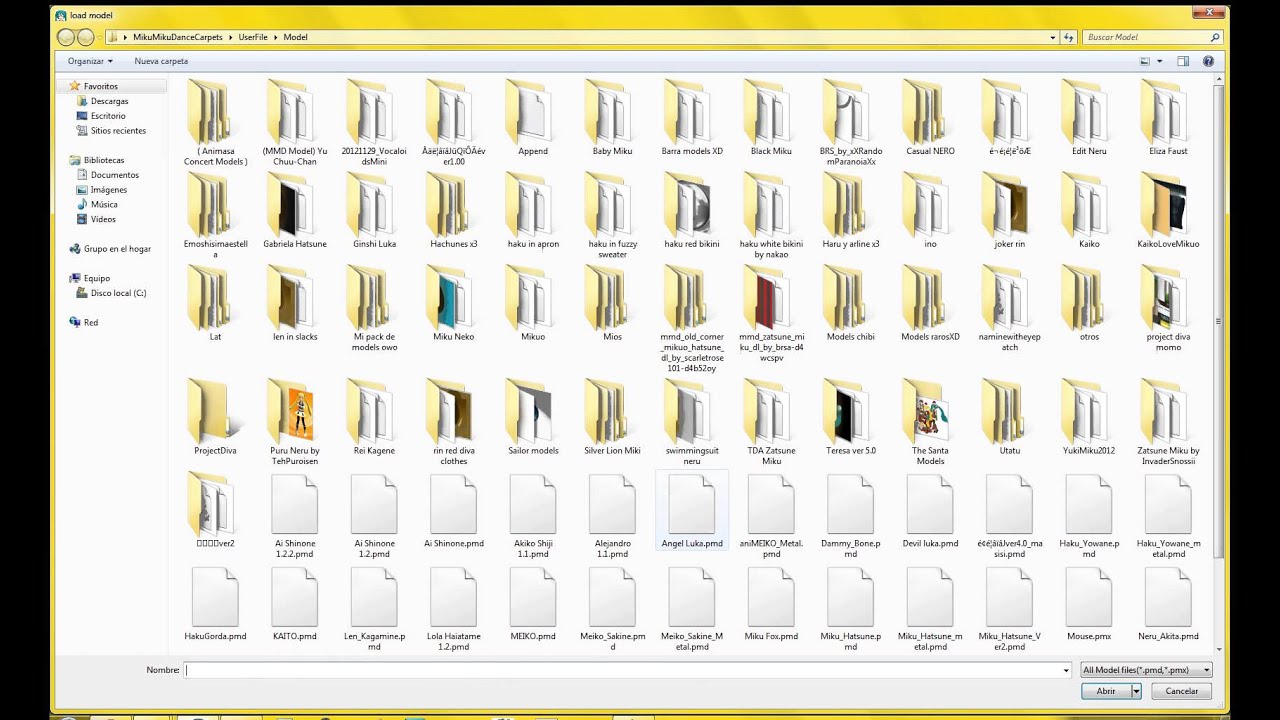1280x720 pixels.
Task: Refresh the folder with the address bar button
Action: [1069, 37]
